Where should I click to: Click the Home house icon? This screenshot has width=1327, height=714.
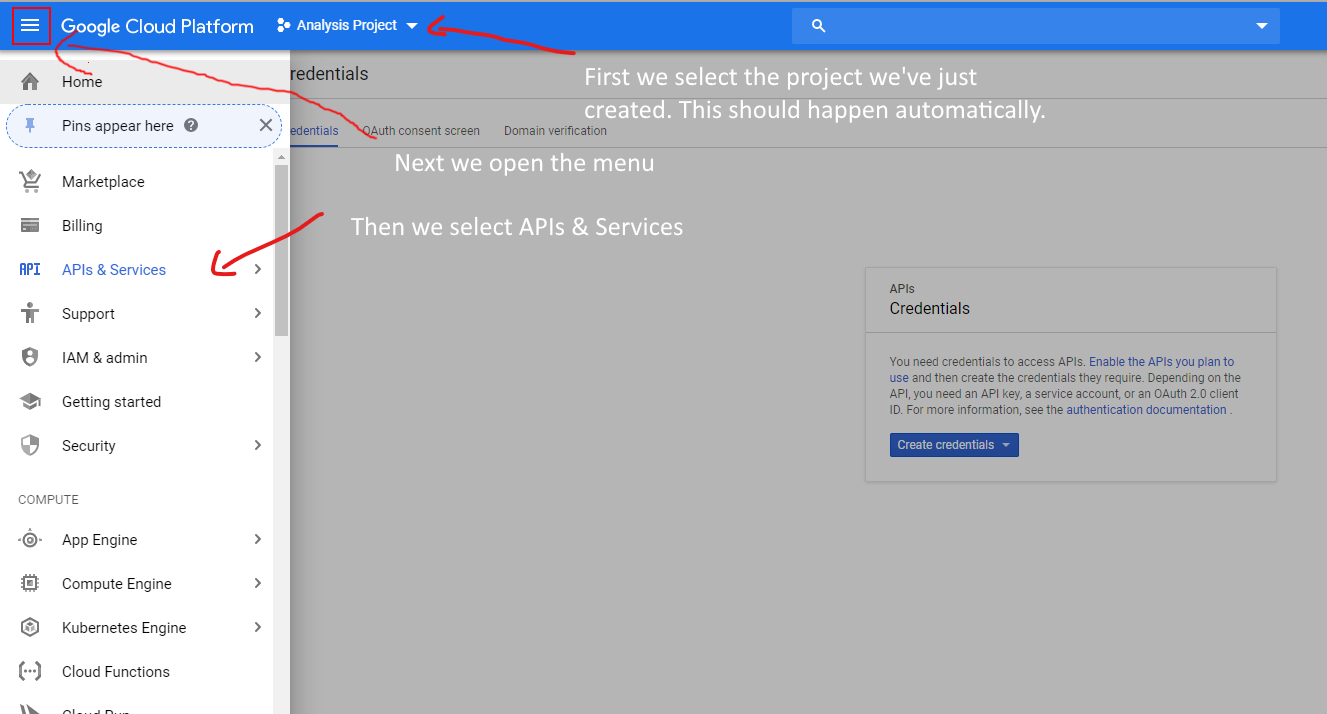point(30,82)
